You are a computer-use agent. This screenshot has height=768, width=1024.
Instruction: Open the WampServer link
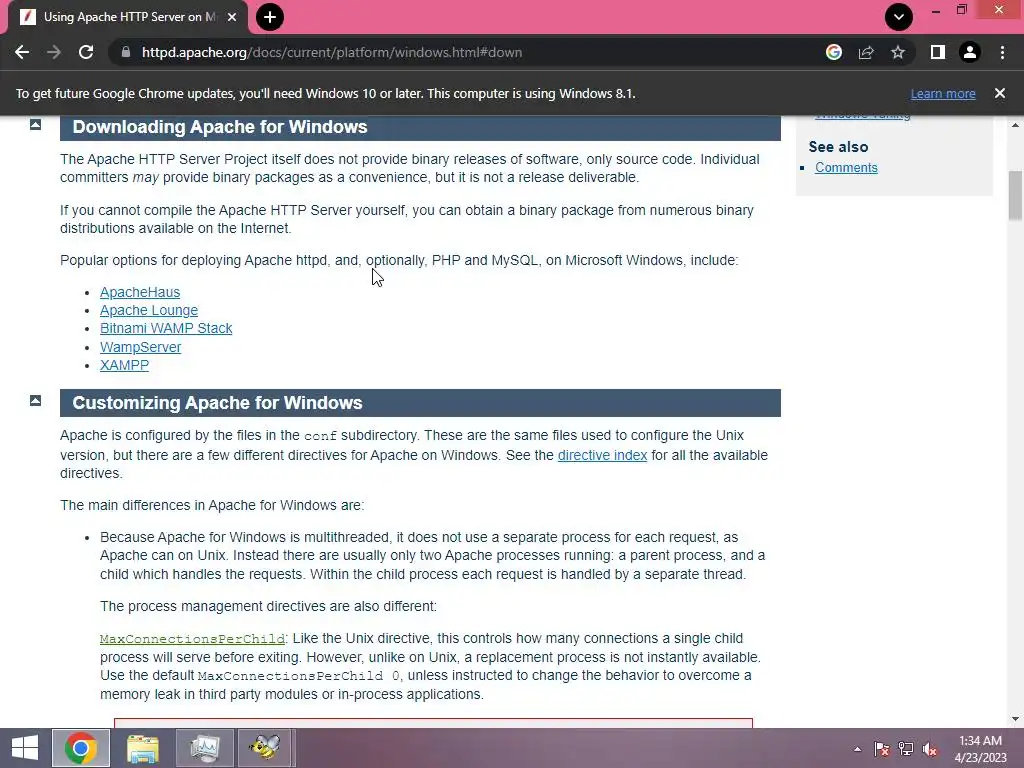tap(140, 347)
